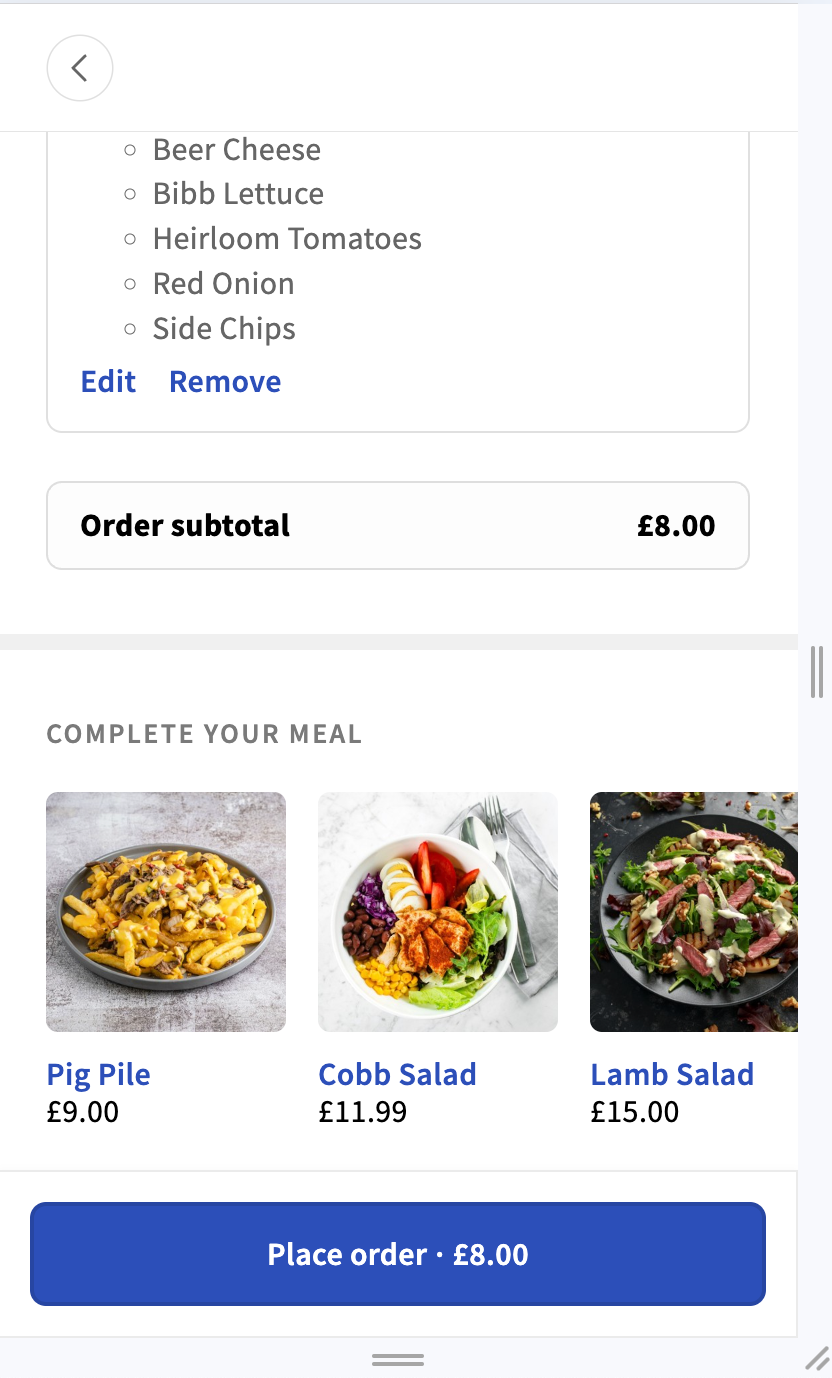832x1378 pixels.
Task: Add the Lamb Salad via its title
Action: [x=672, y=1075]
